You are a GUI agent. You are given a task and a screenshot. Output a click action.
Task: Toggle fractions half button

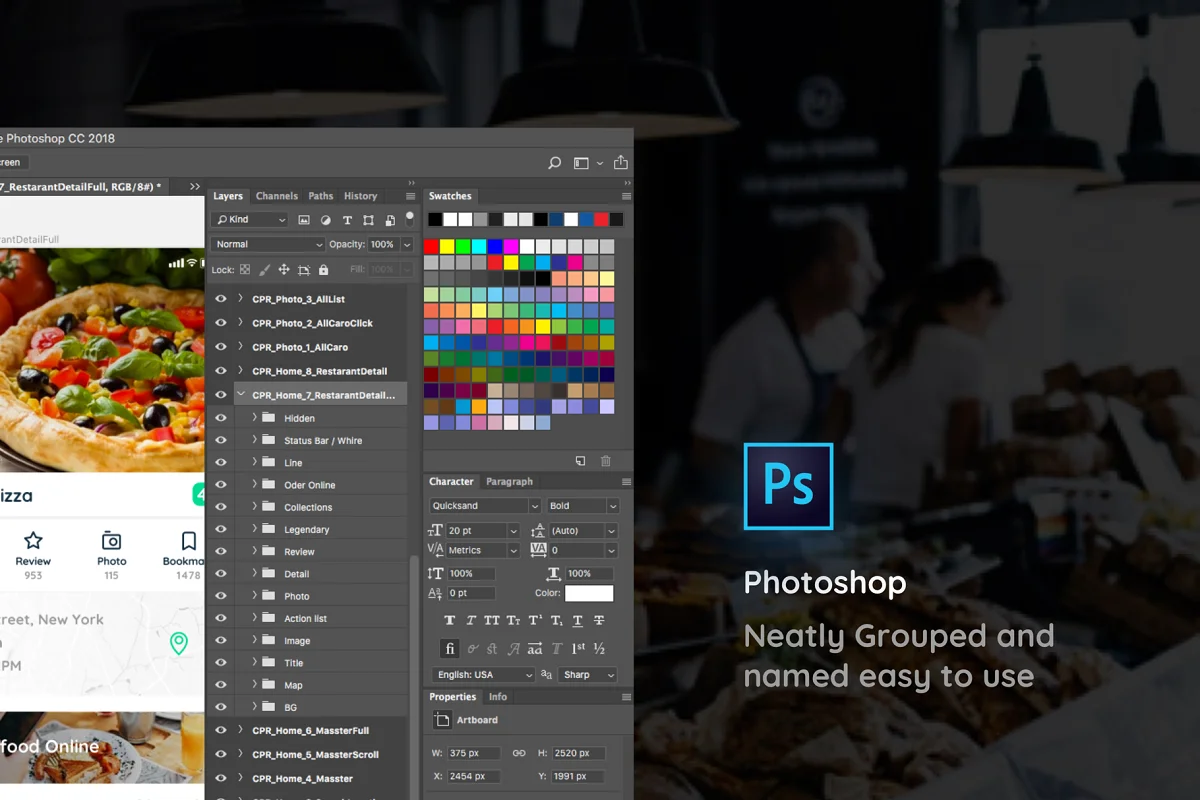click(599, 649)
